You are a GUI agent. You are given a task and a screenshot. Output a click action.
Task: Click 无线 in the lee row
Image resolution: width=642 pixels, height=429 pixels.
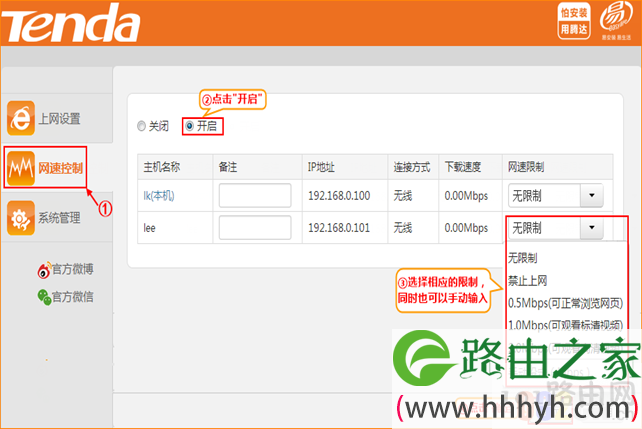click(x=403, y=228)
